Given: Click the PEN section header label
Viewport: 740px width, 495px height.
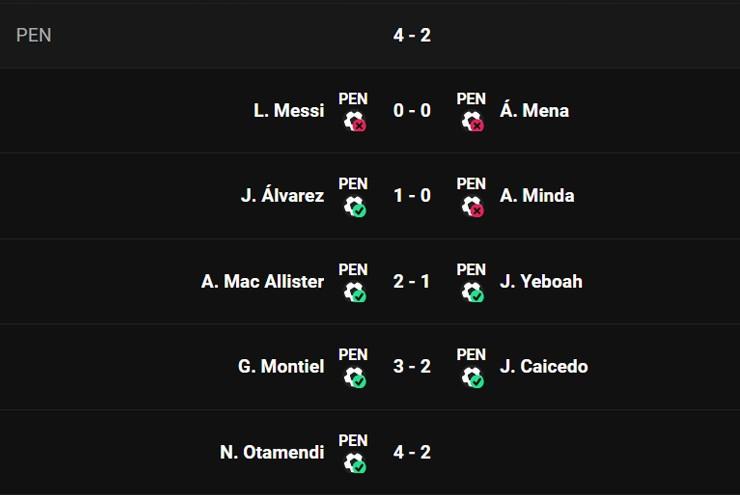Looking at the screenshot, I should click(34, 35).
